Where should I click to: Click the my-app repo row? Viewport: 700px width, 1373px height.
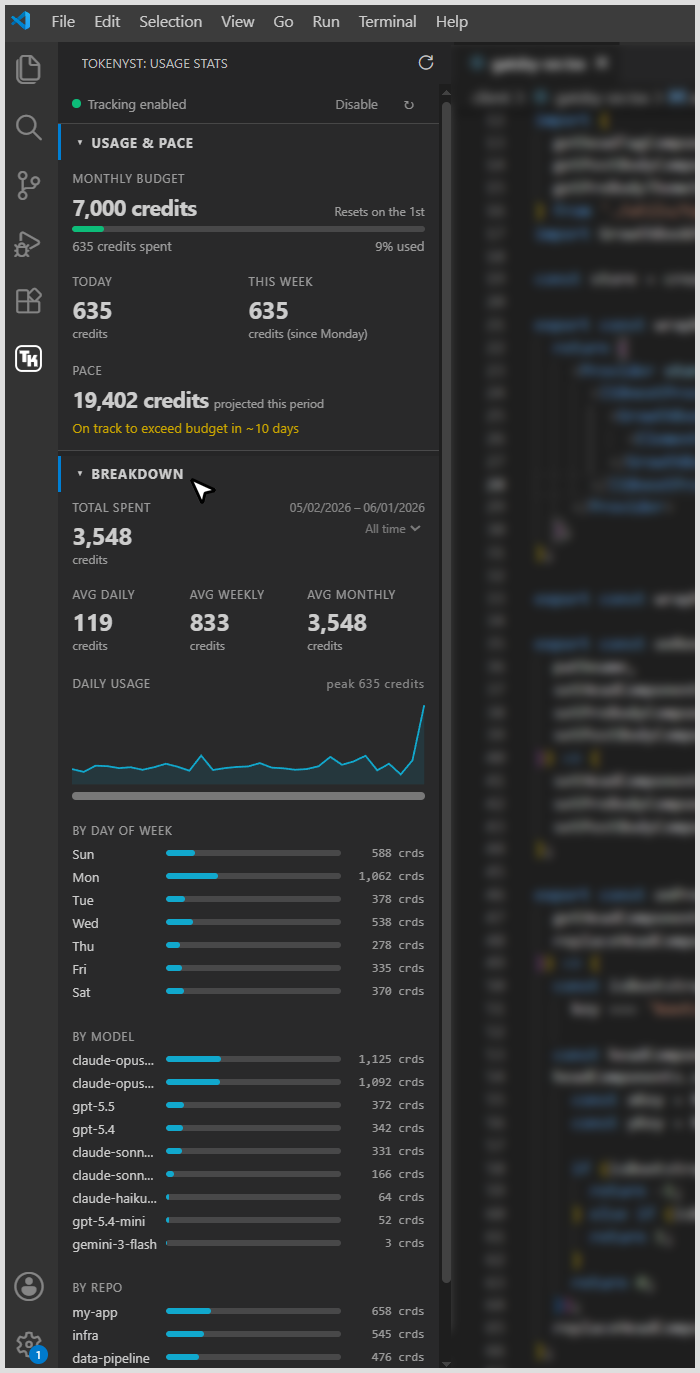point(248,1311)
